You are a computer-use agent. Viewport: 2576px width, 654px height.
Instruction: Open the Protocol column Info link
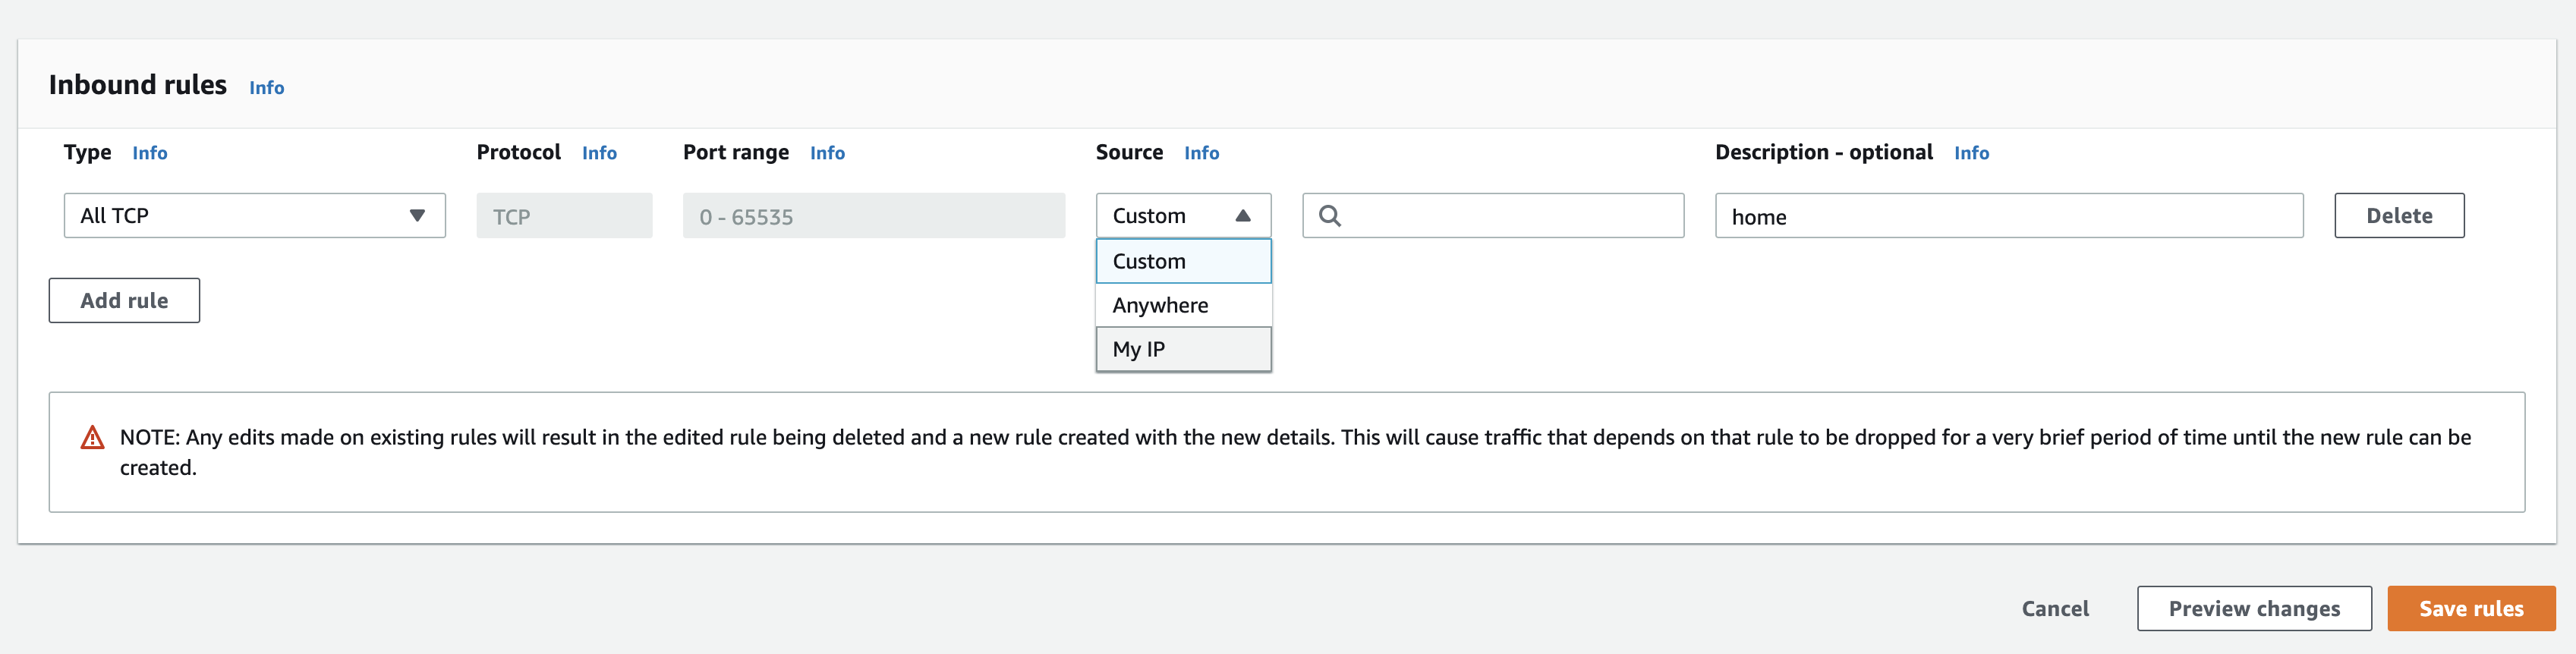(x=599, y=153)
